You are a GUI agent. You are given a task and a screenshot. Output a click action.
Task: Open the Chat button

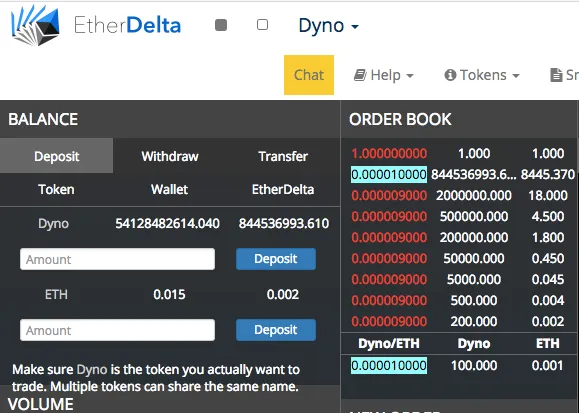pos(309,75)
